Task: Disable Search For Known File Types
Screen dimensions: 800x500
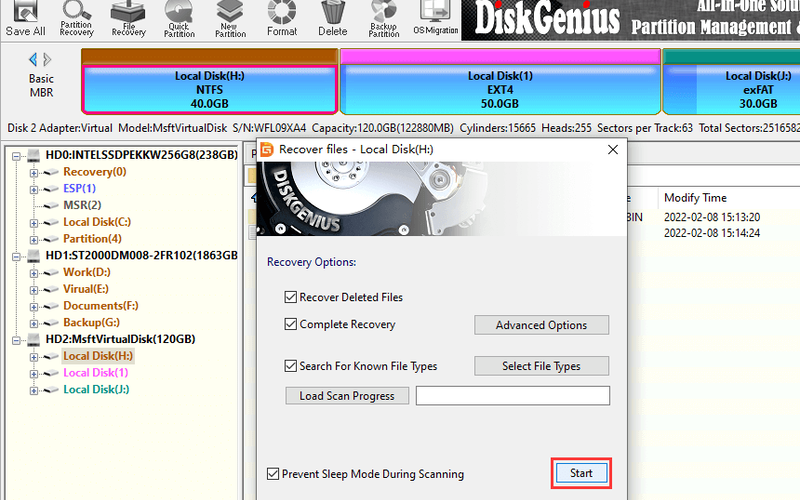Action: (x=291, y=366)
